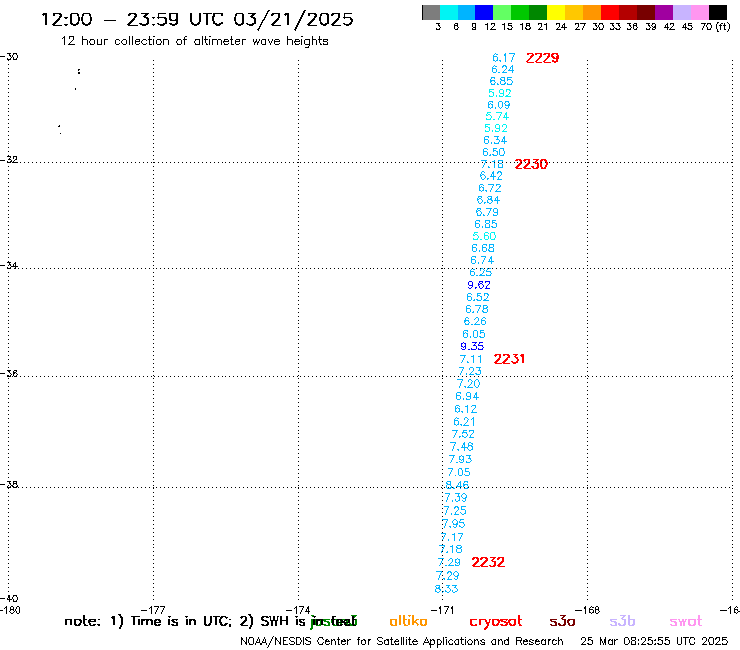Click the wave height value 7.93

point(460,459)
